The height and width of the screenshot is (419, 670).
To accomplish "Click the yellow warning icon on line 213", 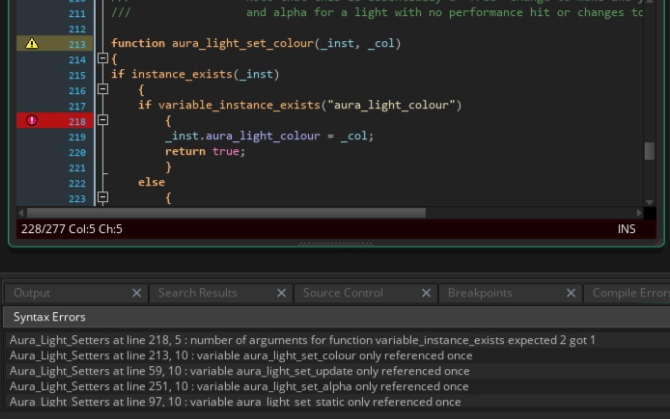I will tap(31, 44).
